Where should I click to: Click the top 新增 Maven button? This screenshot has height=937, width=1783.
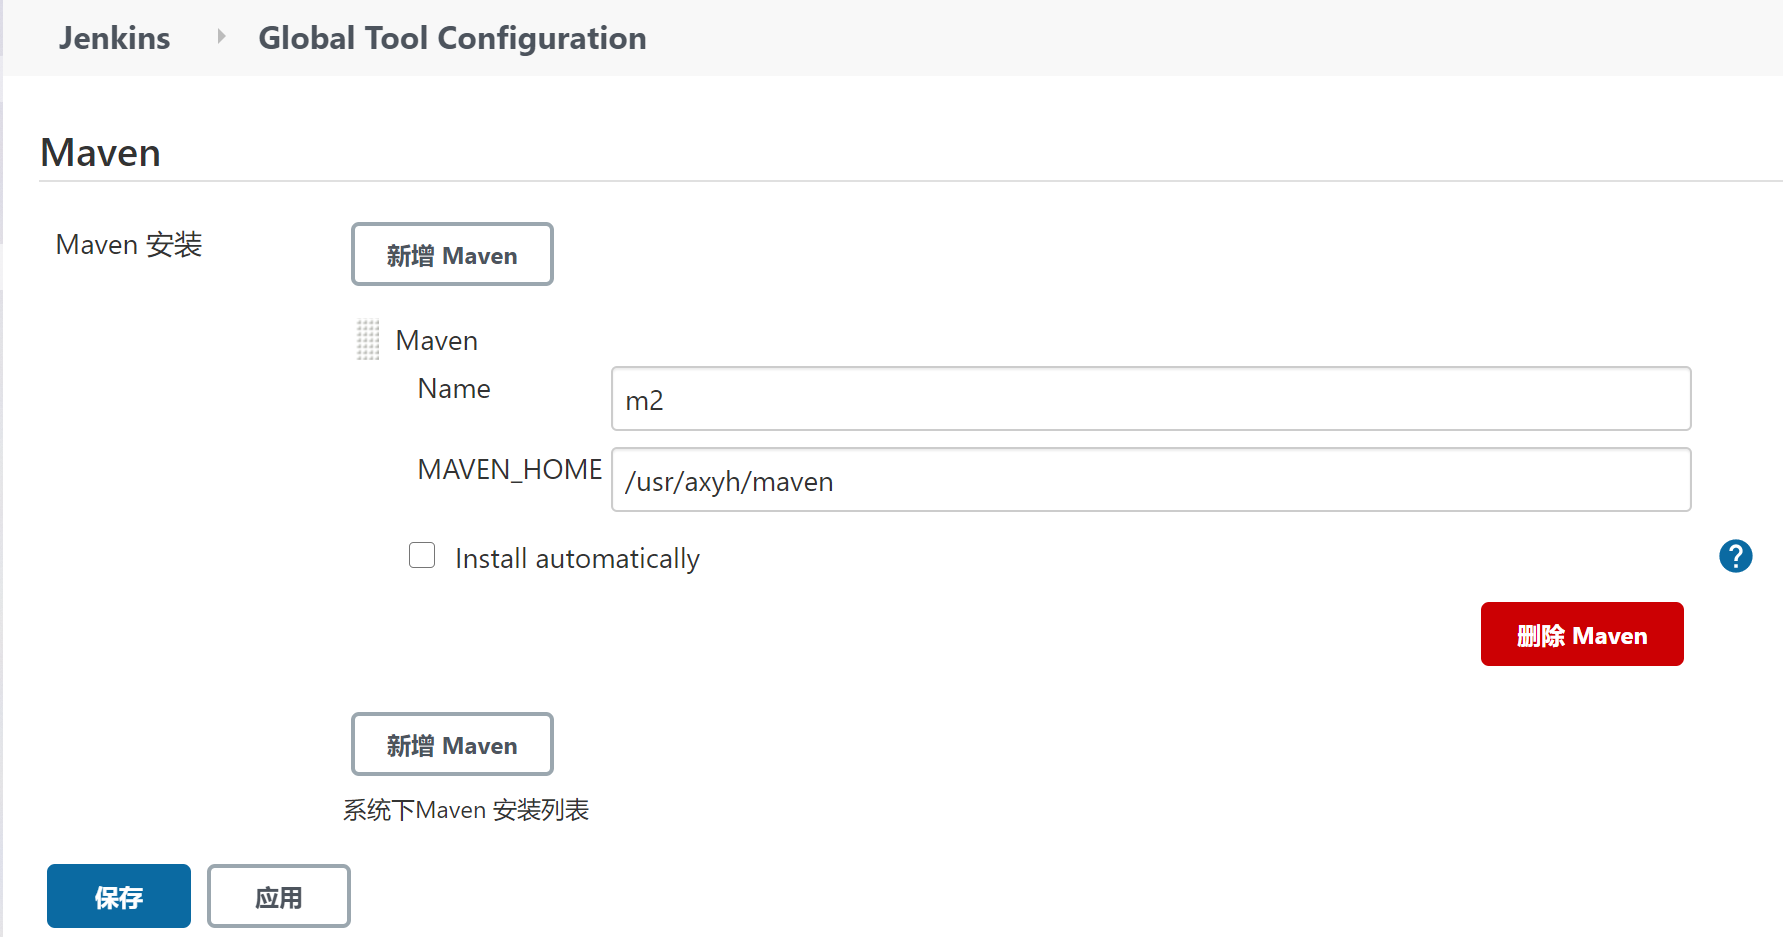452,254
